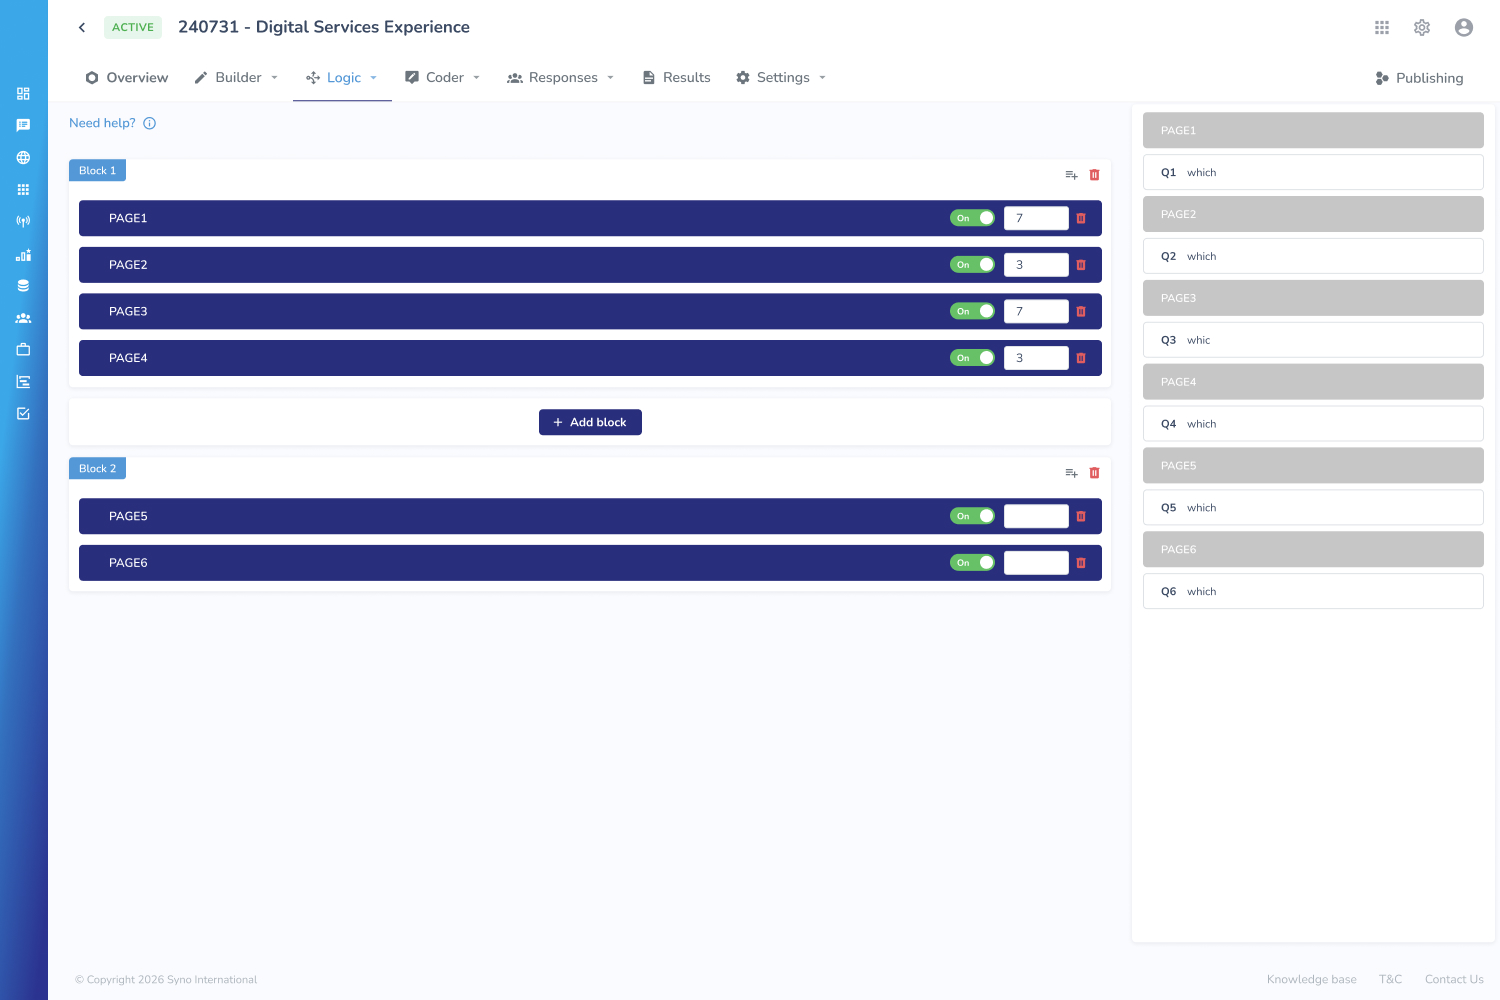The height and width of the screenshot is (1000, 1500).
Task: Click the Block 1 label
Action: pyautogui.click(x=97, y=171)
